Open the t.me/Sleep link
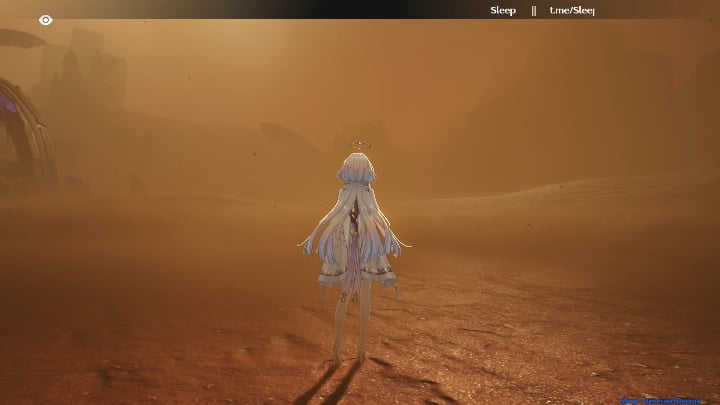Viewport: 720px width, 405px height. click(x=572, y=11)
